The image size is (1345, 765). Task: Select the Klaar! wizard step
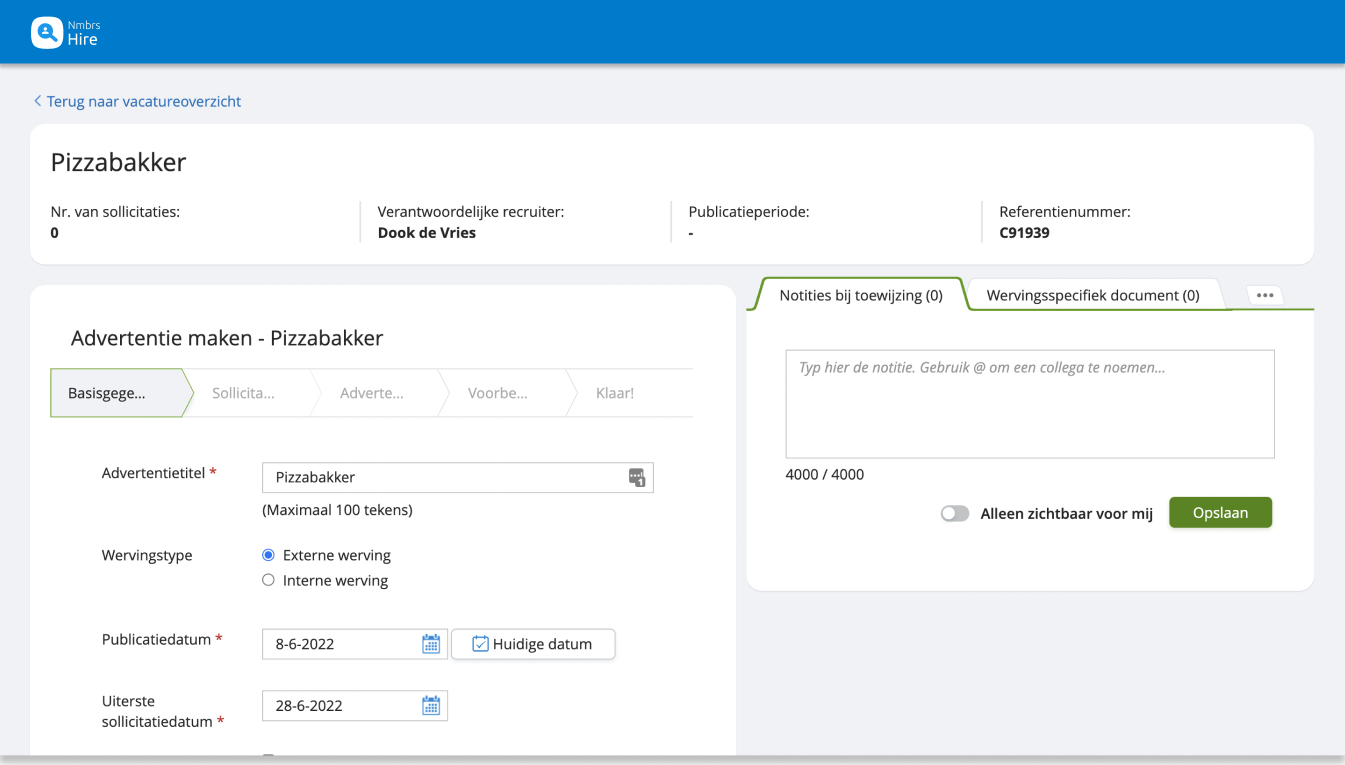pyautogui.click(x=615, y=393)
